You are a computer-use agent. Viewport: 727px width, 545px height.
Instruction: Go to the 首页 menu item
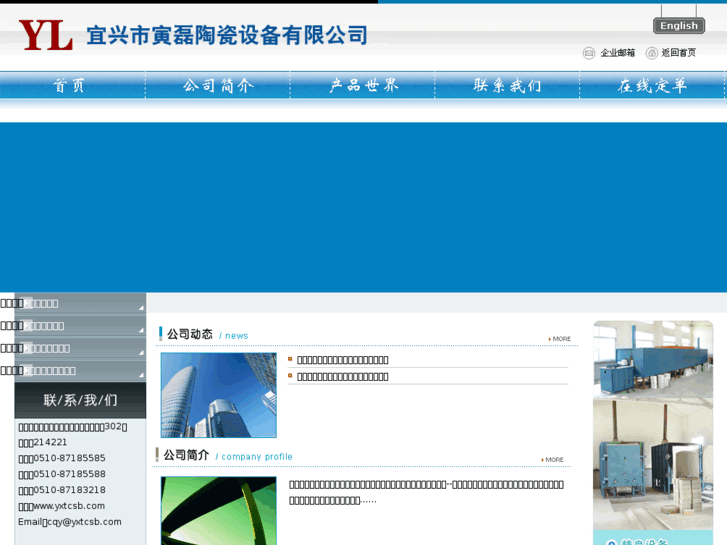click(x=69, y=85)
